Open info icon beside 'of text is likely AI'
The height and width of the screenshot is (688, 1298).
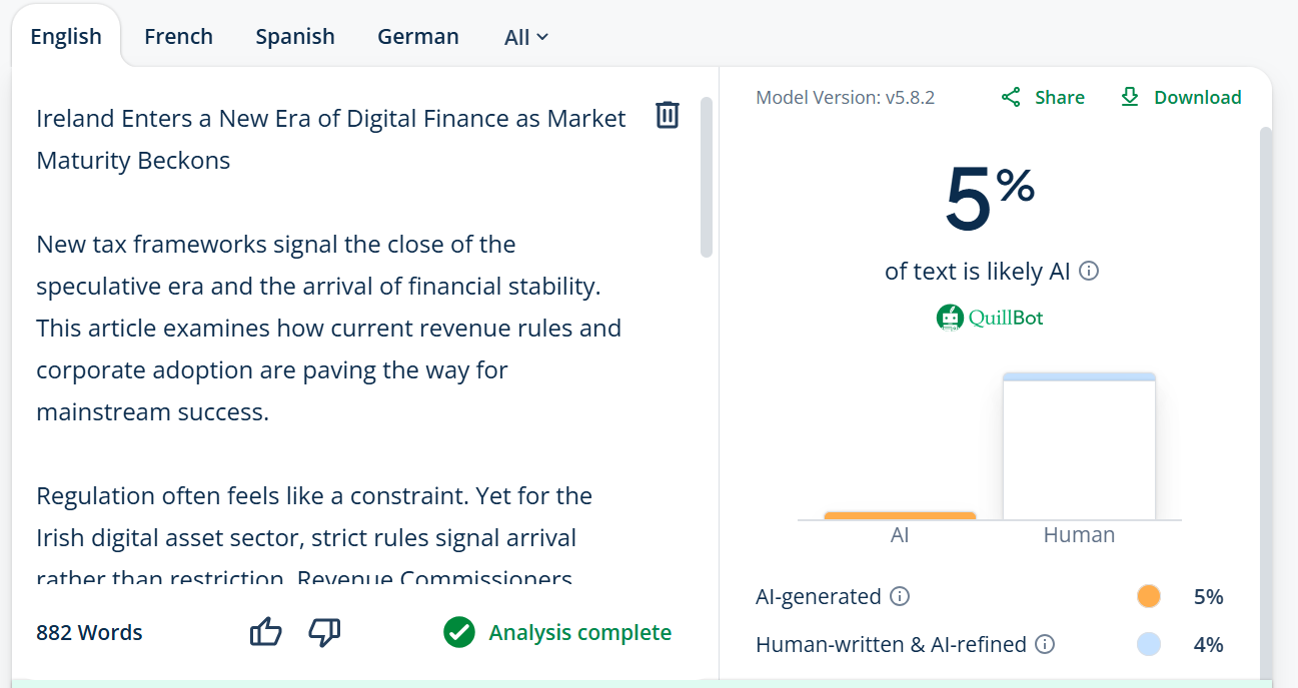pyautogui.click(x=1090, y=271)
